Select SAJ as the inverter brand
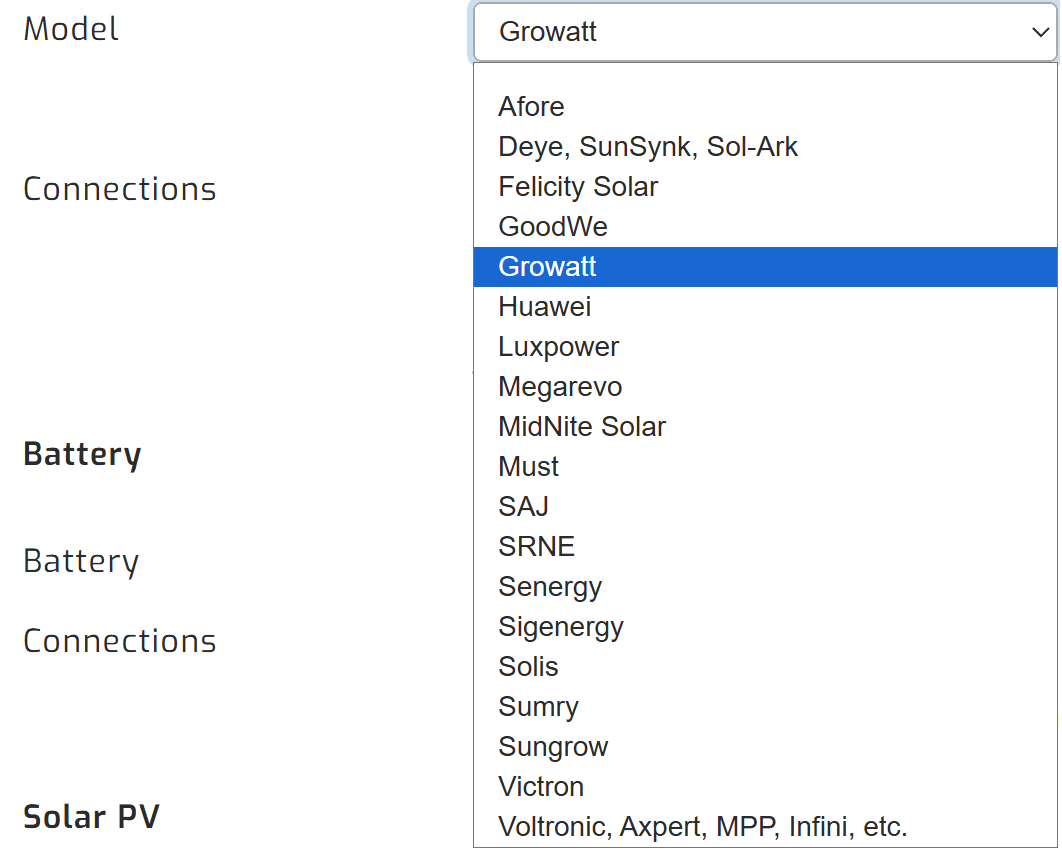The image size is (1062, 849). pyautogui.click(x=523, y=507)
